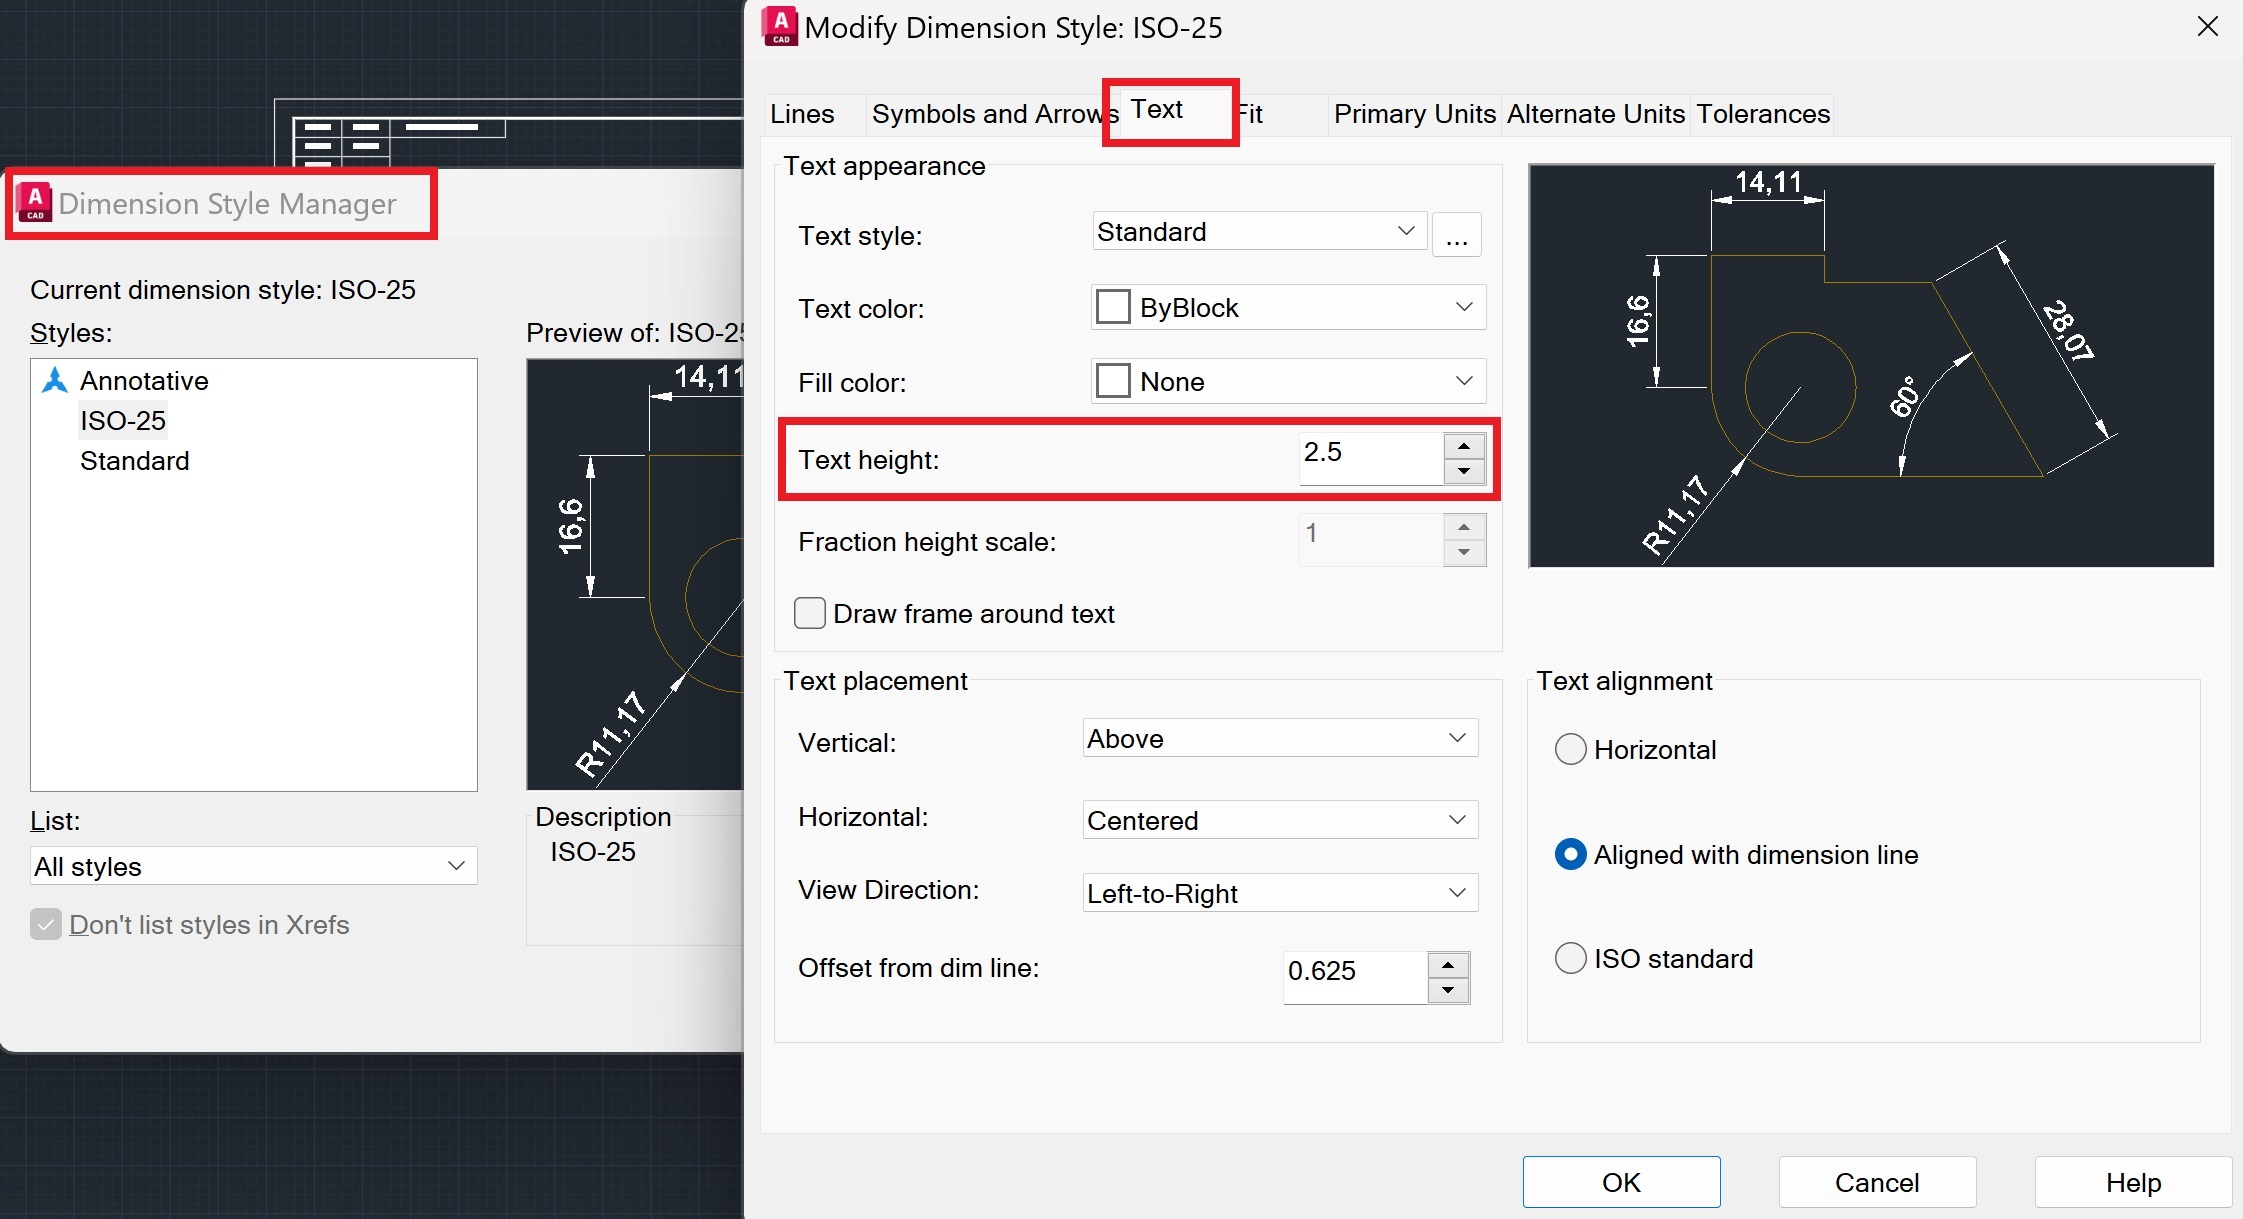This screenshot has width=2243, height=1219.
Task: Click the Offset from dim line field
Action: [1355, 977]
